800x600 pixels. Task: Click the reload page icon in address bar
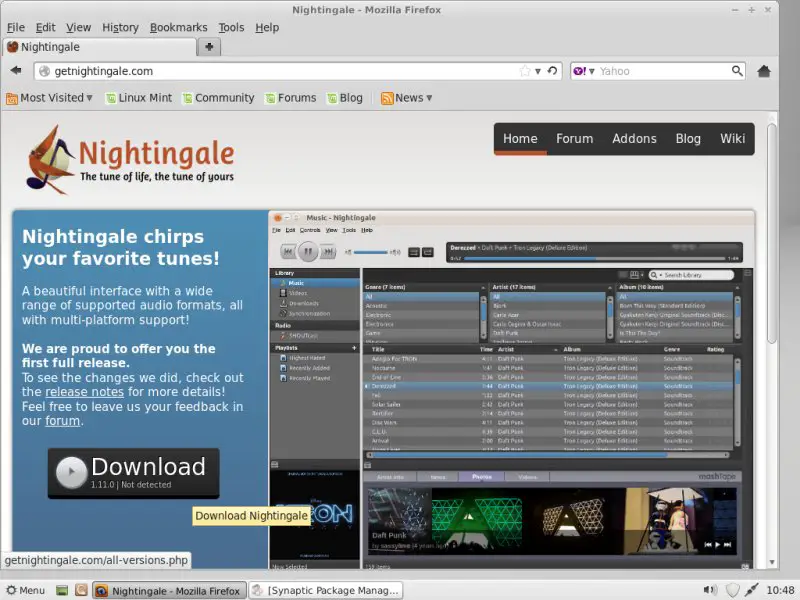552,71
